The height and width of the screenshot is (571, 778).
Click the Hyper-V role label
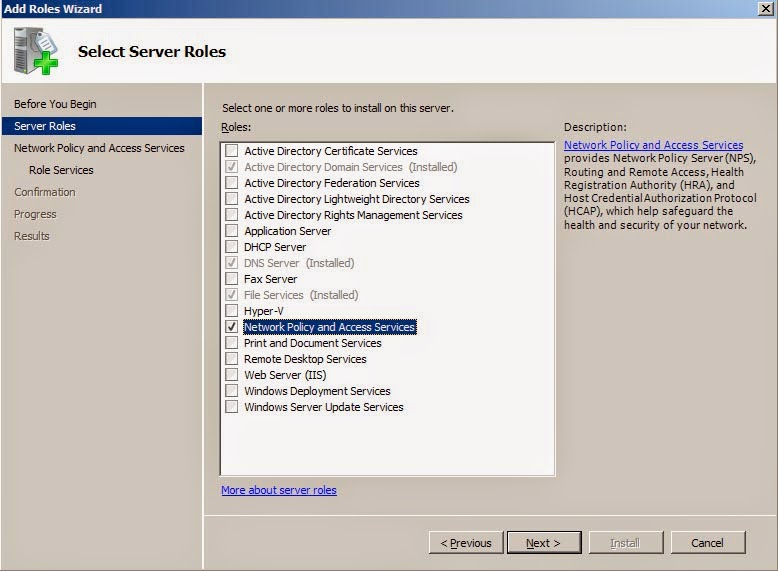tap(263, 311)
